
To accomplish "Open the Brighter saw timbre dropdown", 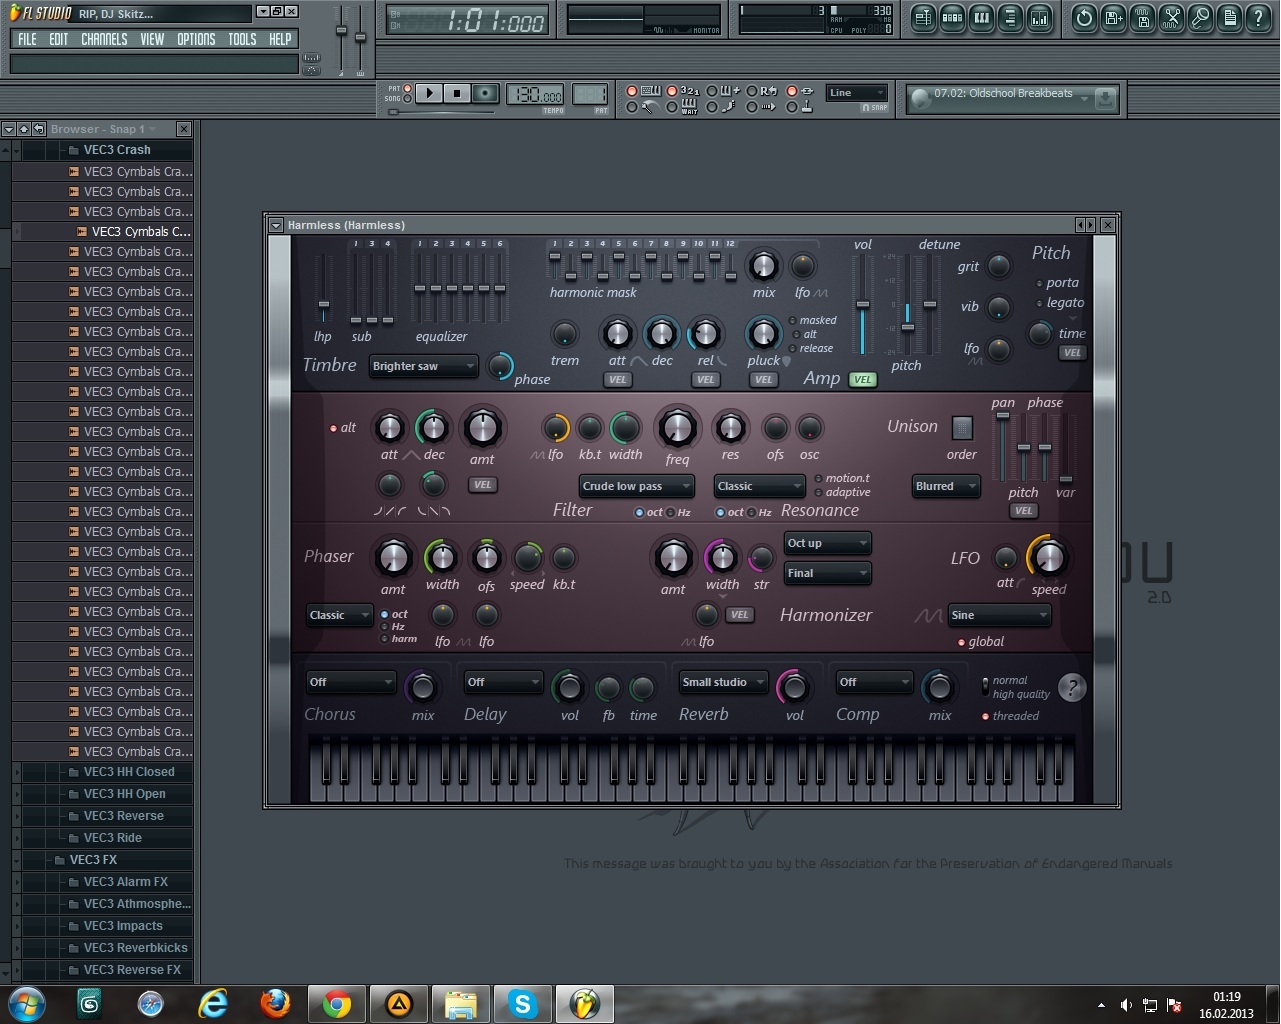I will [x=423, y=366].
